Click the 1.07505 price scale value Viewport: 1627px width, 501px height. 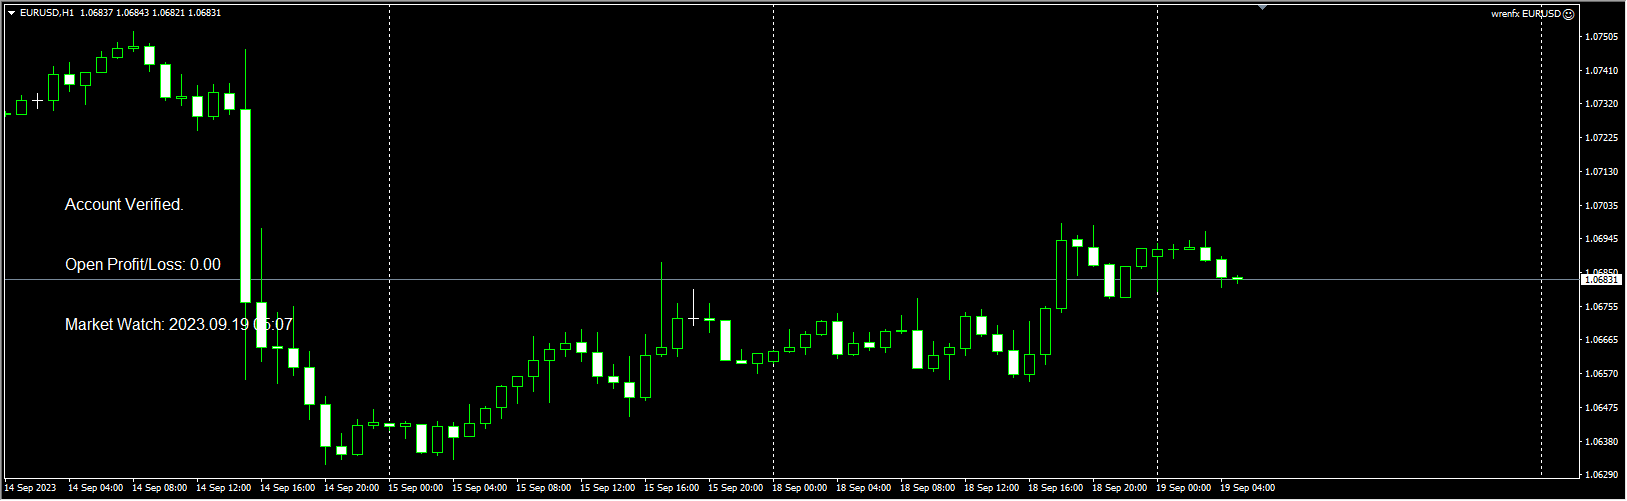[x=1602, y=37]
